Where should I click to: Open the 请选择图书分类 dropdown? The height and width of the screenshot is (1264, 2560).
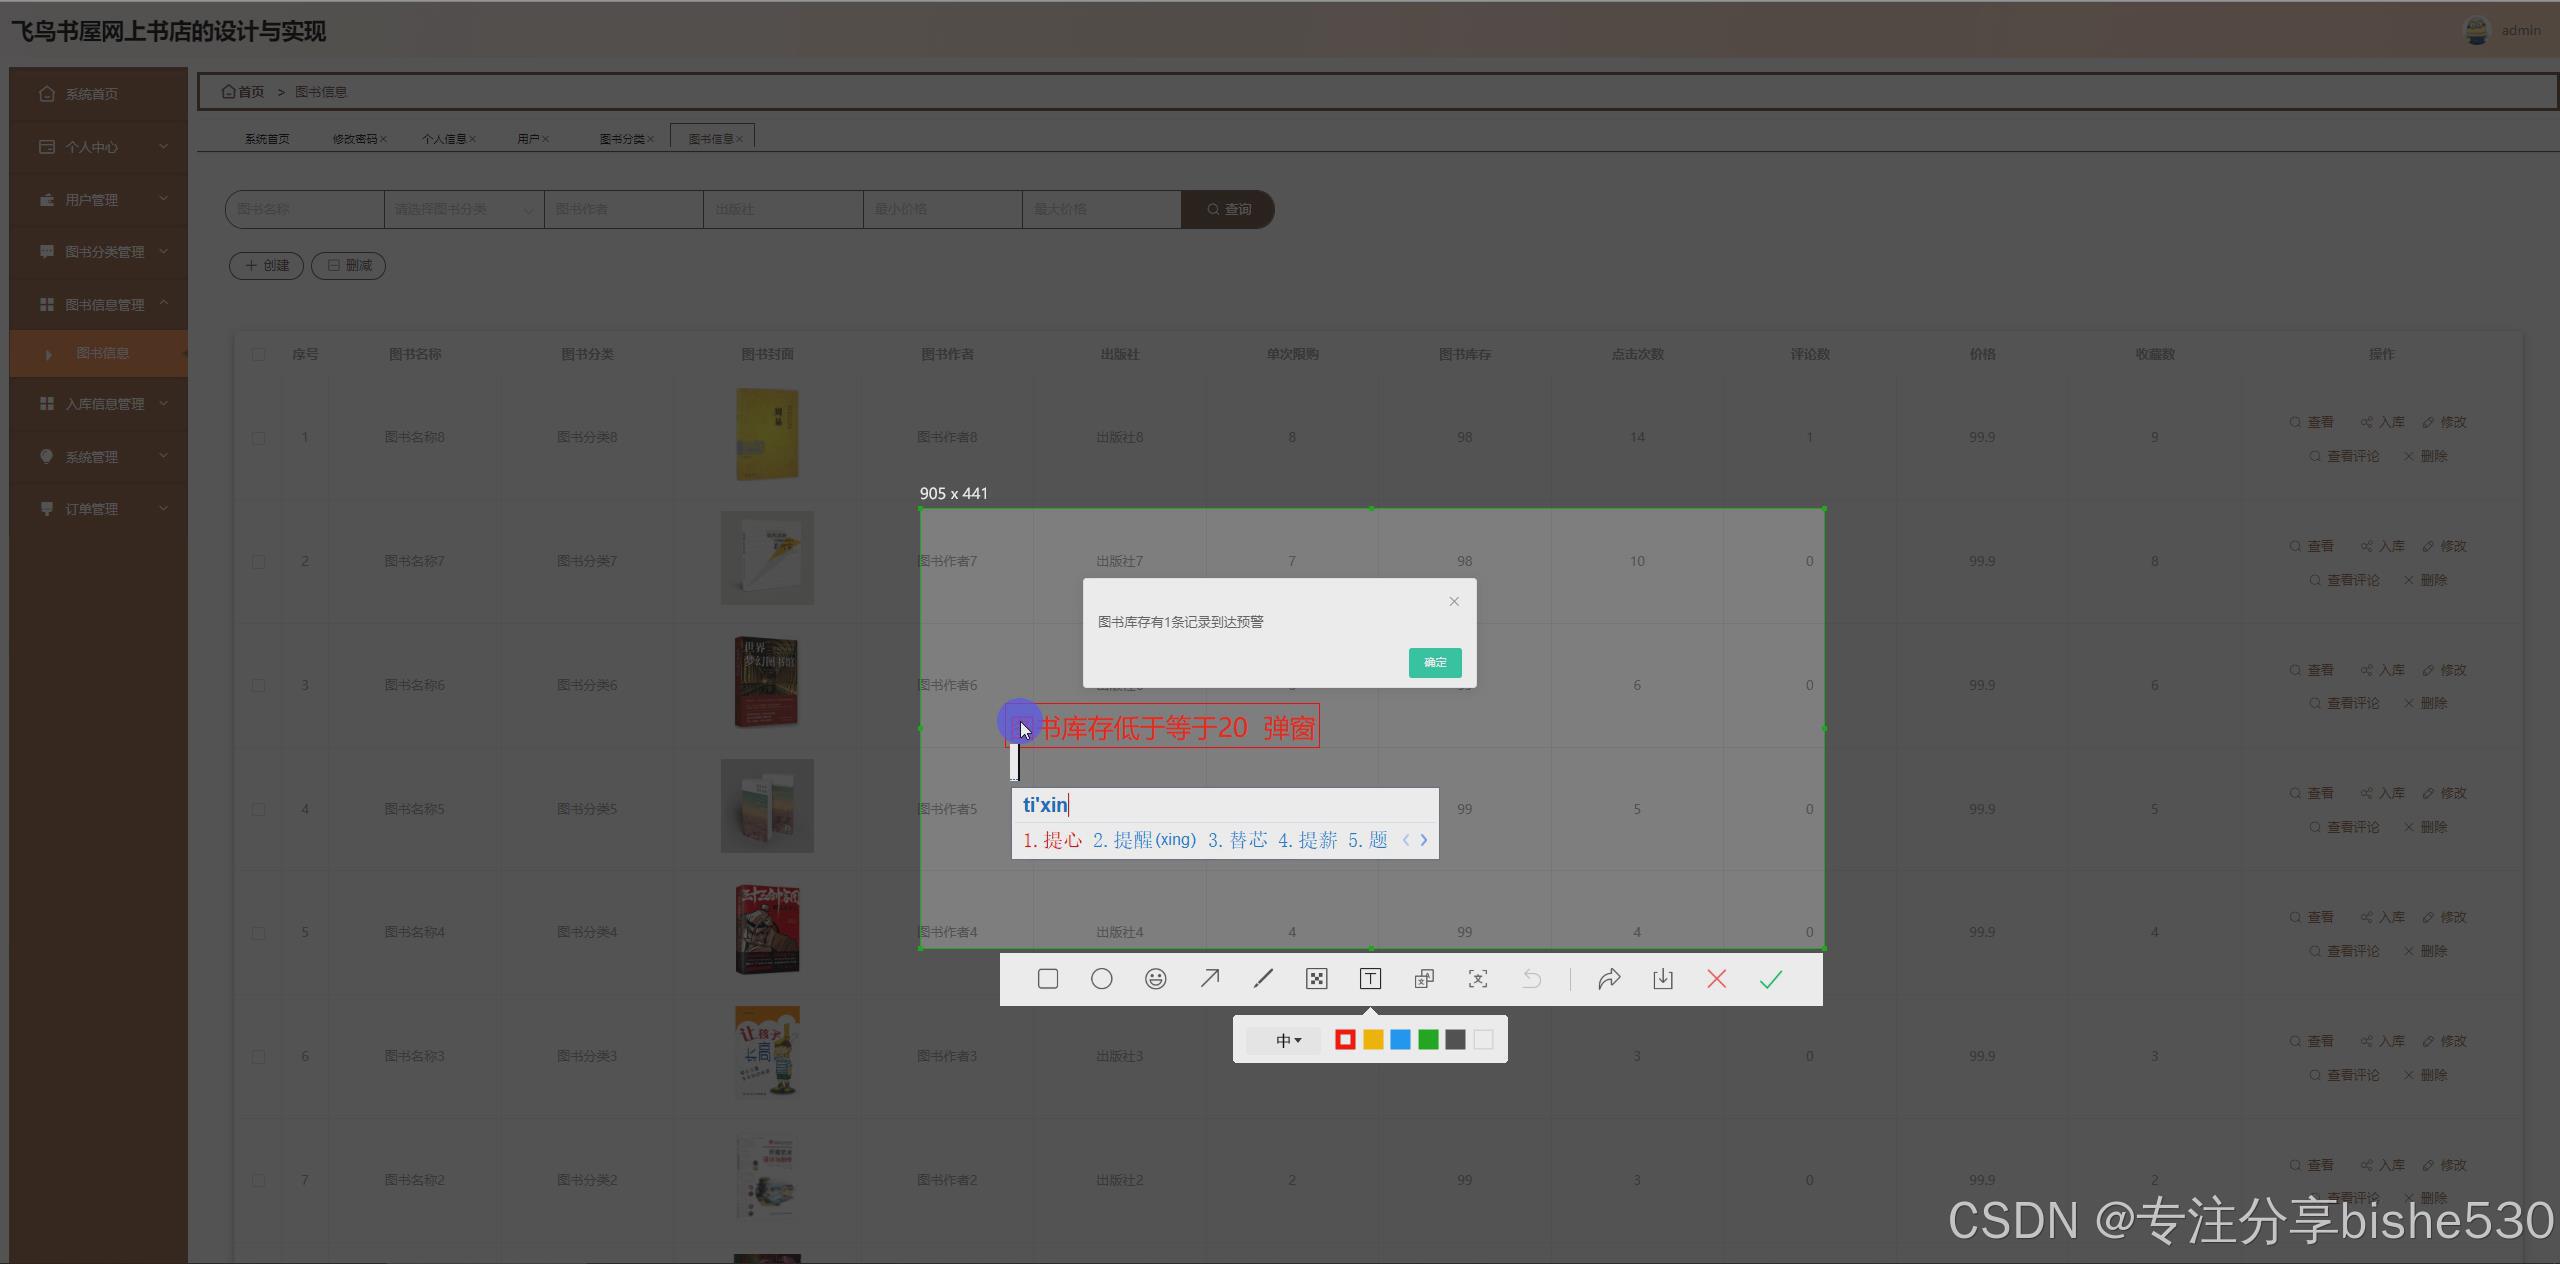click(464, 209)
